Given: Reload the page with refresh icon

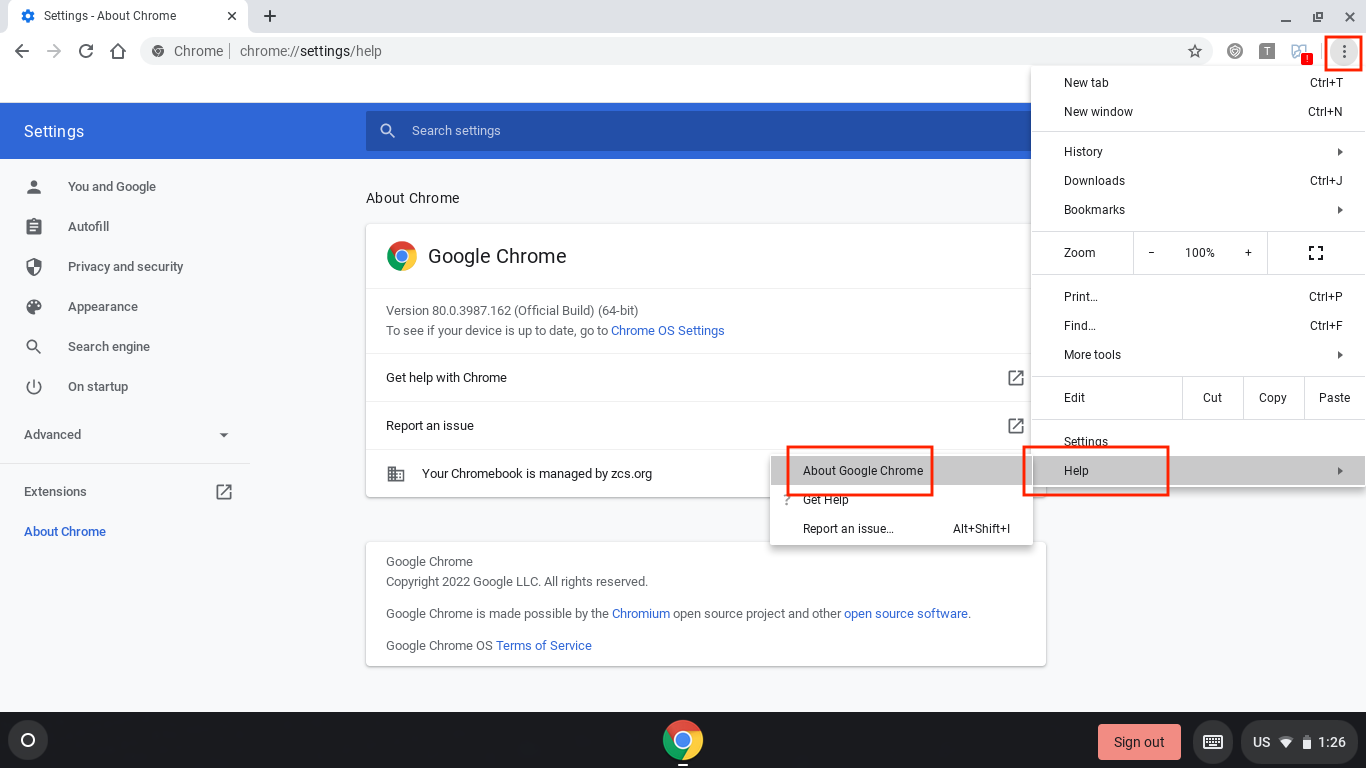Looking at the screenshot, I should [86, 51].
